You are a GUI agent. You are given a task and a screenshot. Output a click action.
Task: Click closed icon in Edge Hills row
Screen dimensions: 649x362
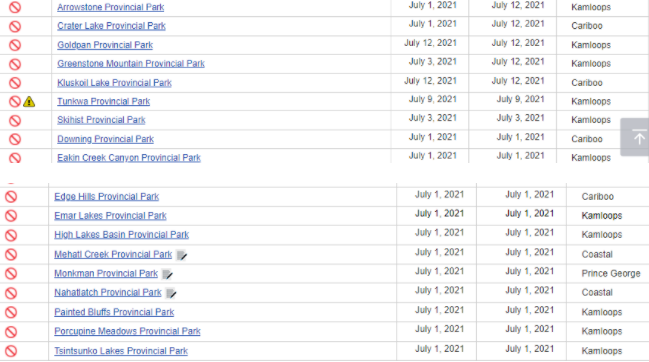tap(11, 197)
